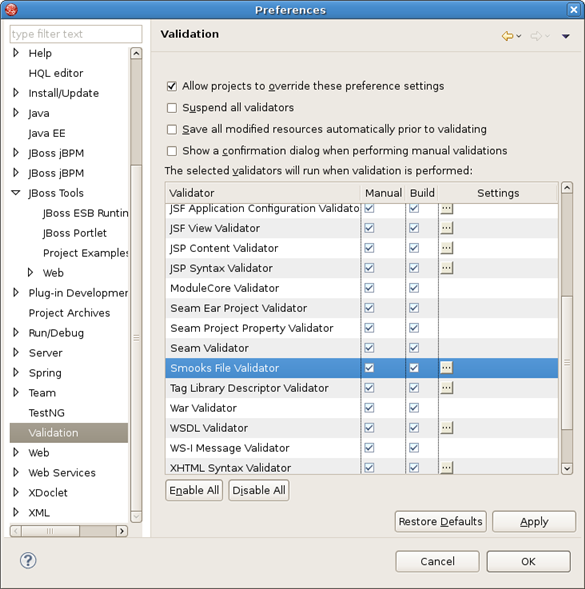Click the validator table's vertical scrollbar thumb
This screenshot has width=585, height=589.
tap(567, 362)
